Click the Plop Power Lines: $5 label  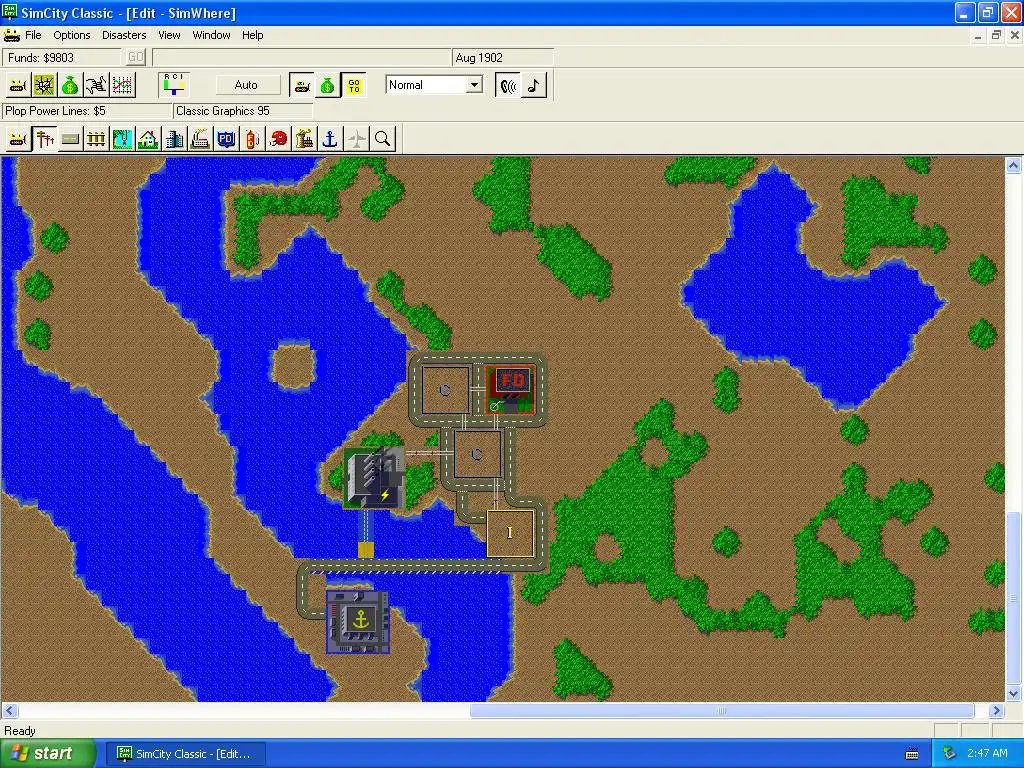coord(88,111)
